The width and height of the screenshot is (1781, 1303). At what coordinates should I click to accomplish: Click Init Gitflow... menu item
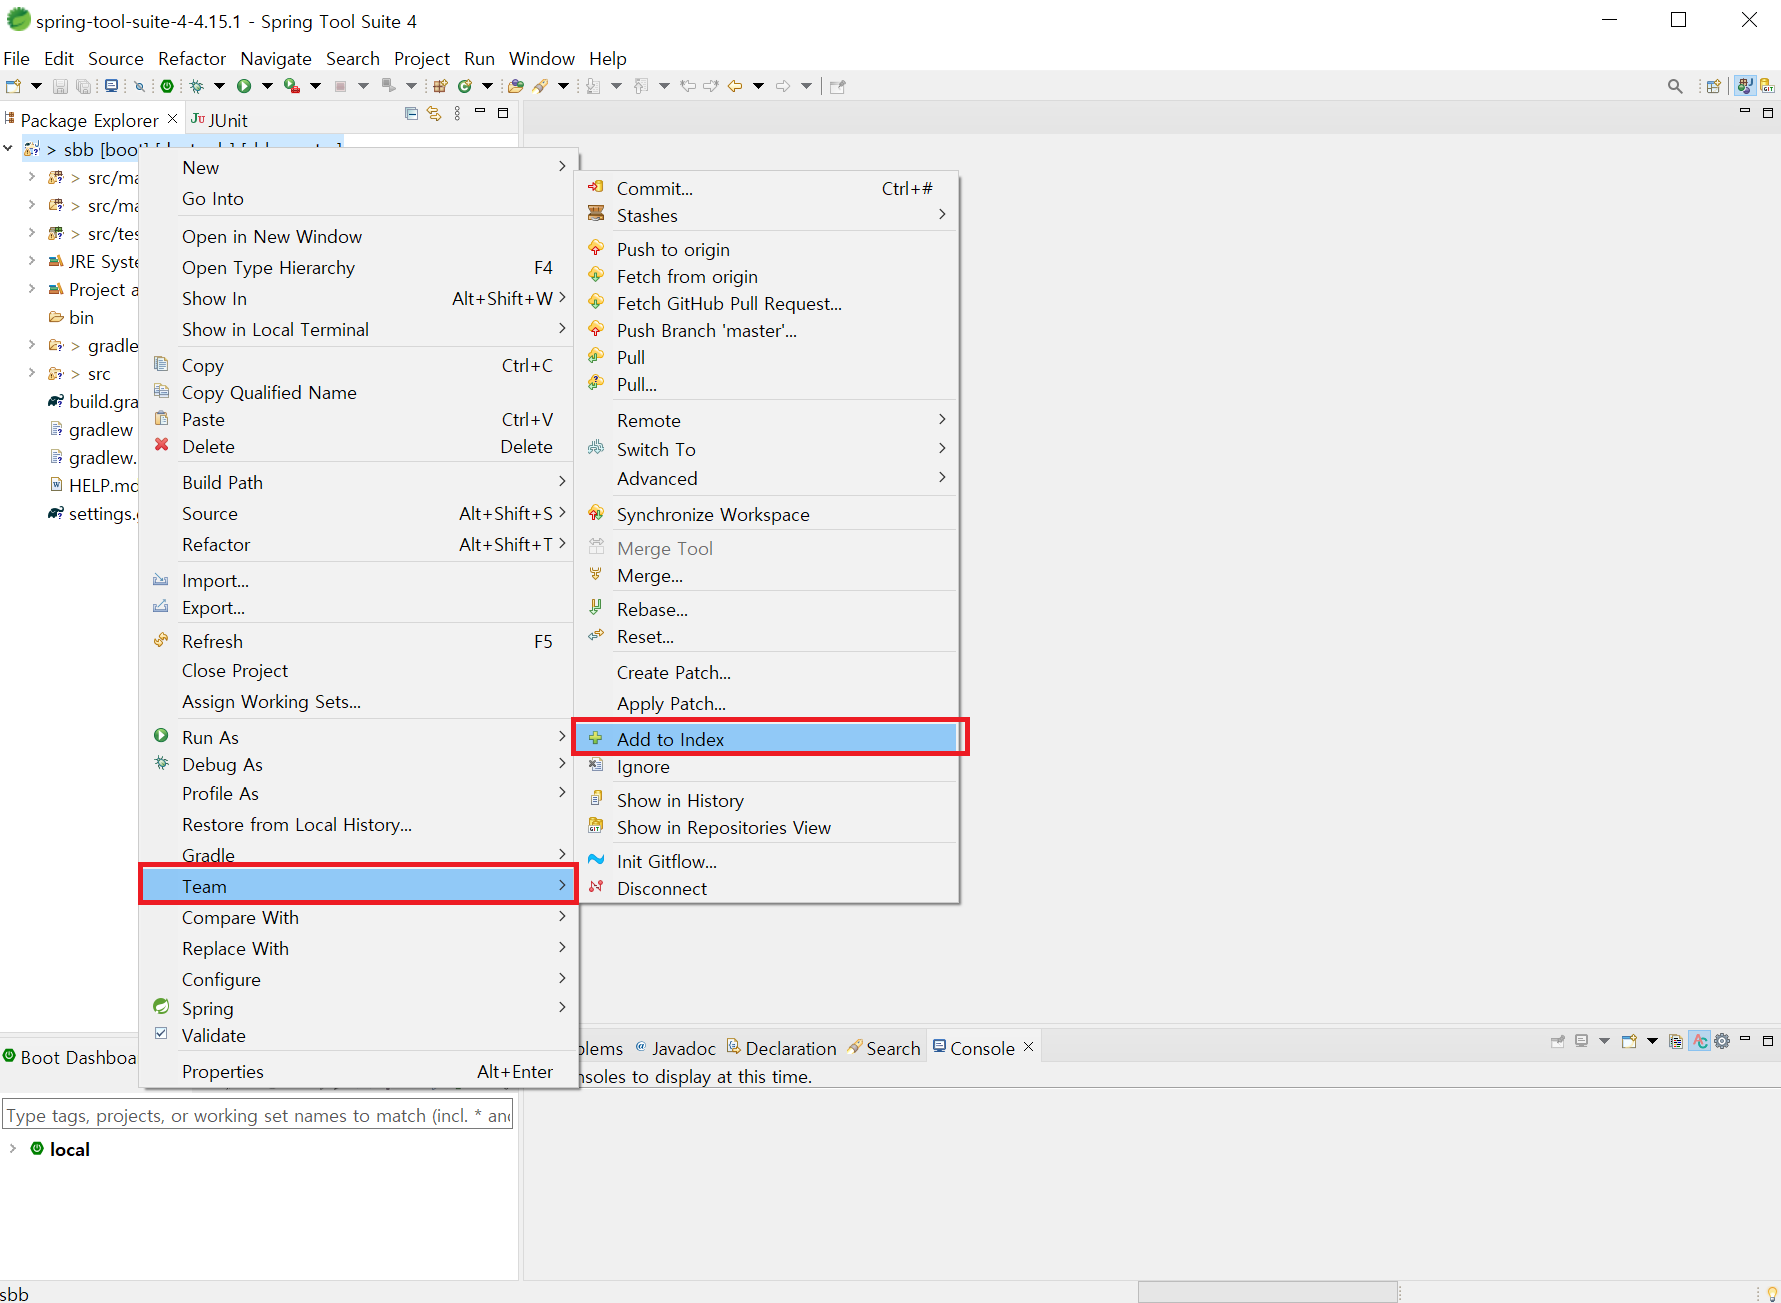766,861
